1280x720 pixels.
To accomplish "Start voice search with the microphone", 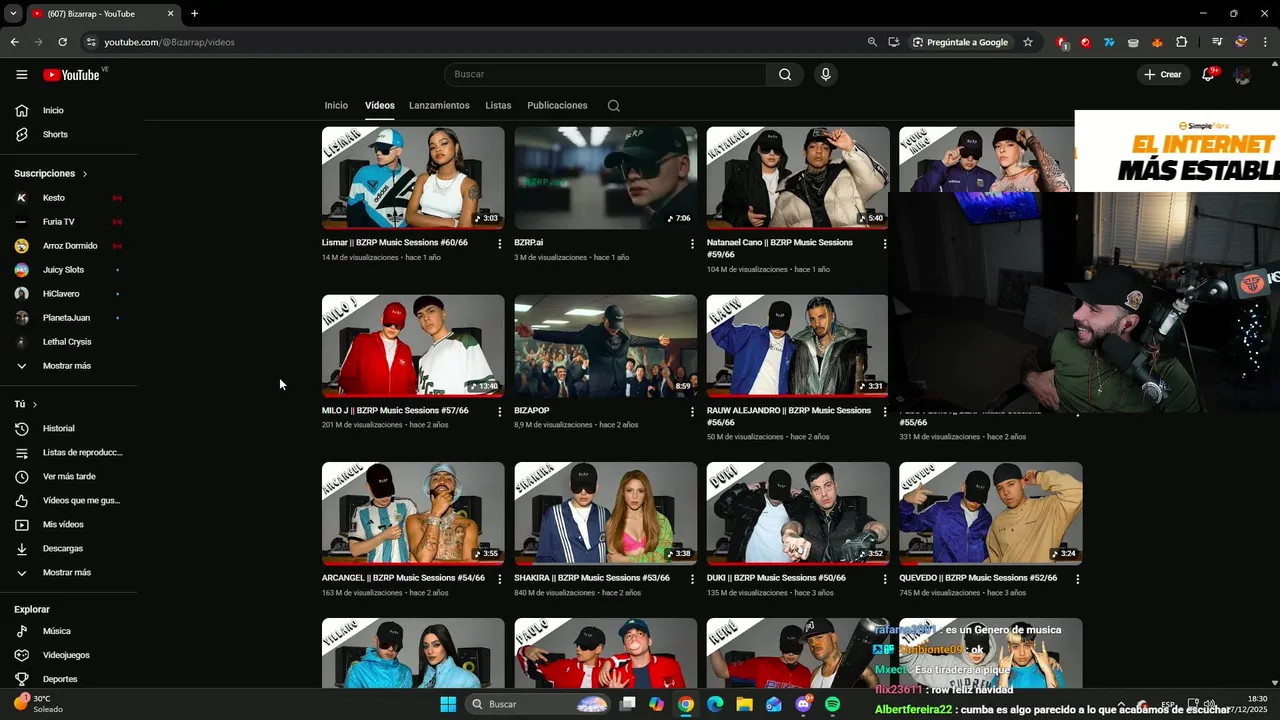I will pyautogui.click(x=825, y=74).
